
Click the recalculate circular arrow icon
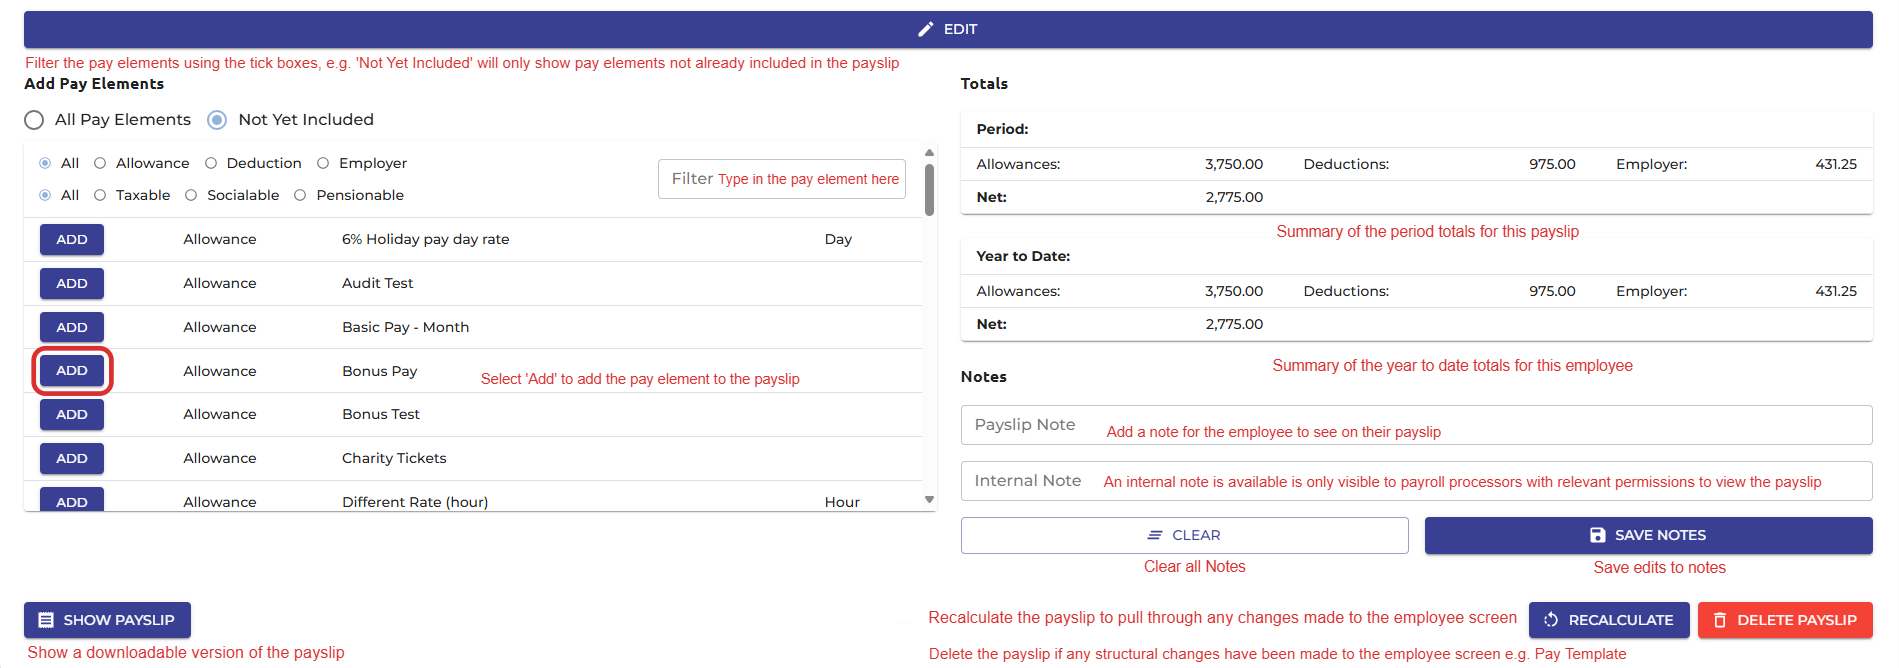click(x=1551, y=620)
